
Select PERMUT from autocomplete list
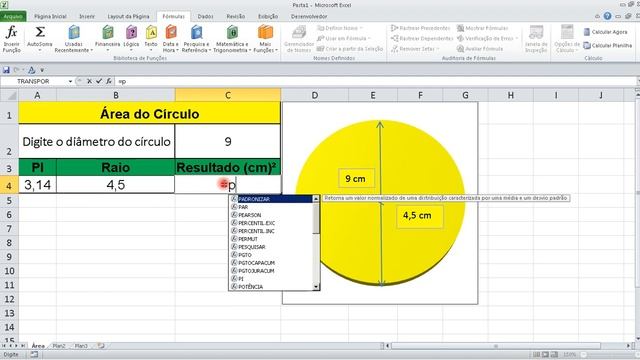pyautogui.click(x=271, y=239)
